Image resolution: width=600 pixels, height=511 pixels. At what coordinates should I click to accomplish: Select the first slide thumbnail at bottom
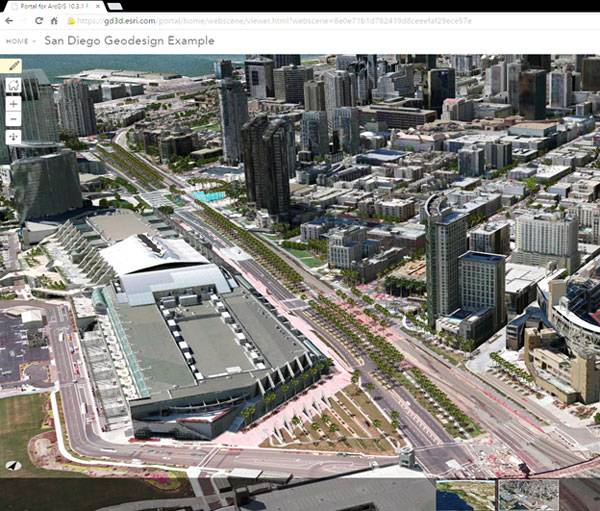point(465,495)
